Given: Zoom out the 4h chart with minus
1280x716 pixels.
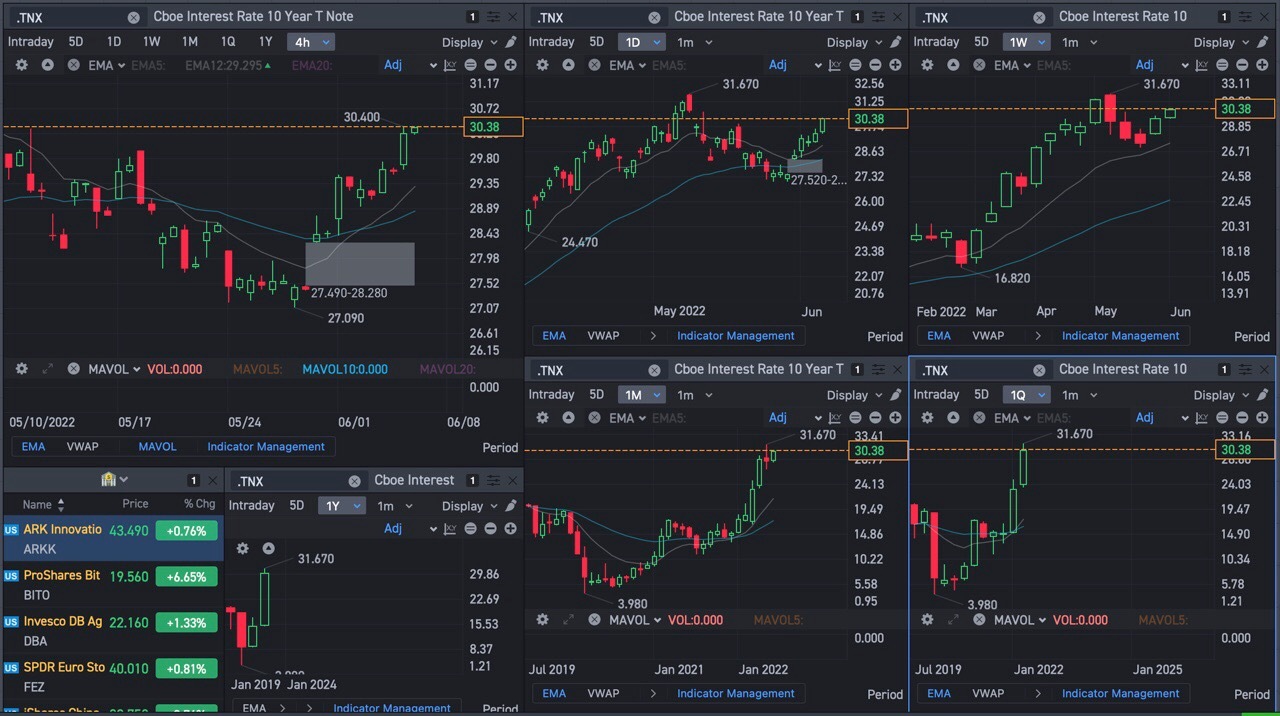Looking at the screenshot, I should click(491, 65).
